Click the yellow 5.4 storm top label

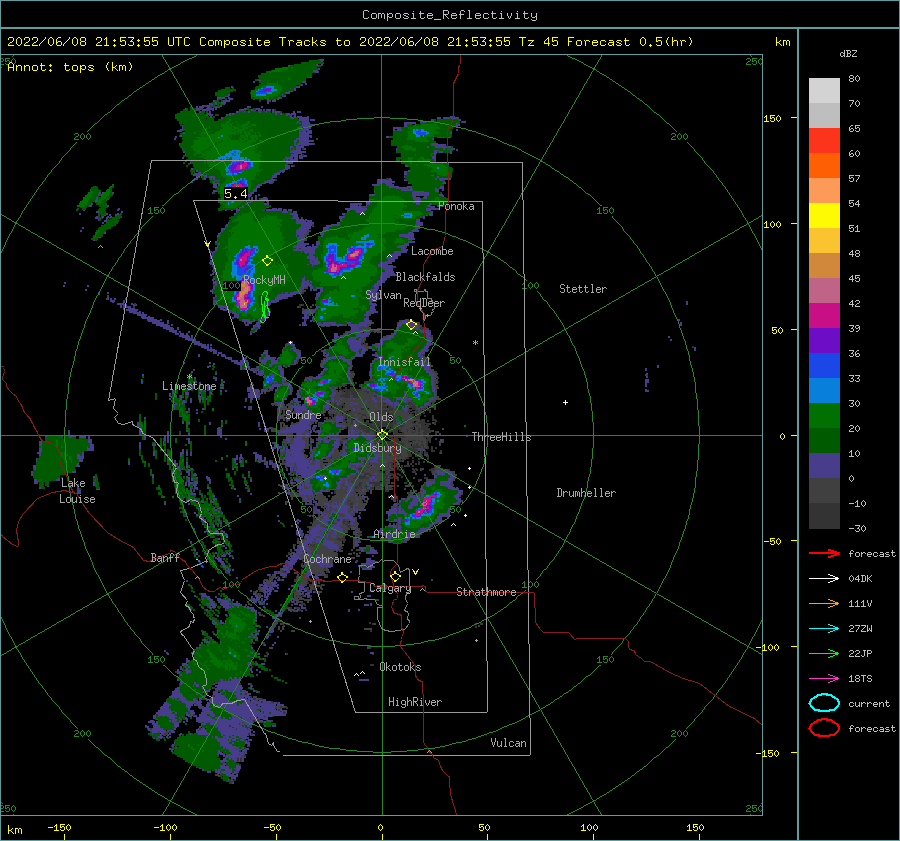[x=235, y=193]
